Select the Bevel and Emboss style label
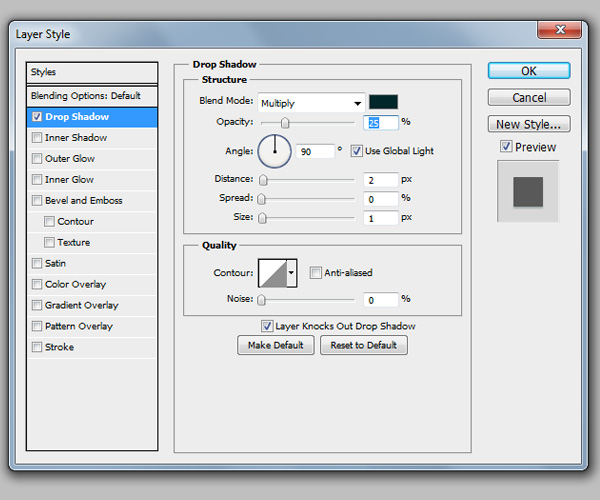The width and height of the screenshot is (600, 500). [83, 200]
